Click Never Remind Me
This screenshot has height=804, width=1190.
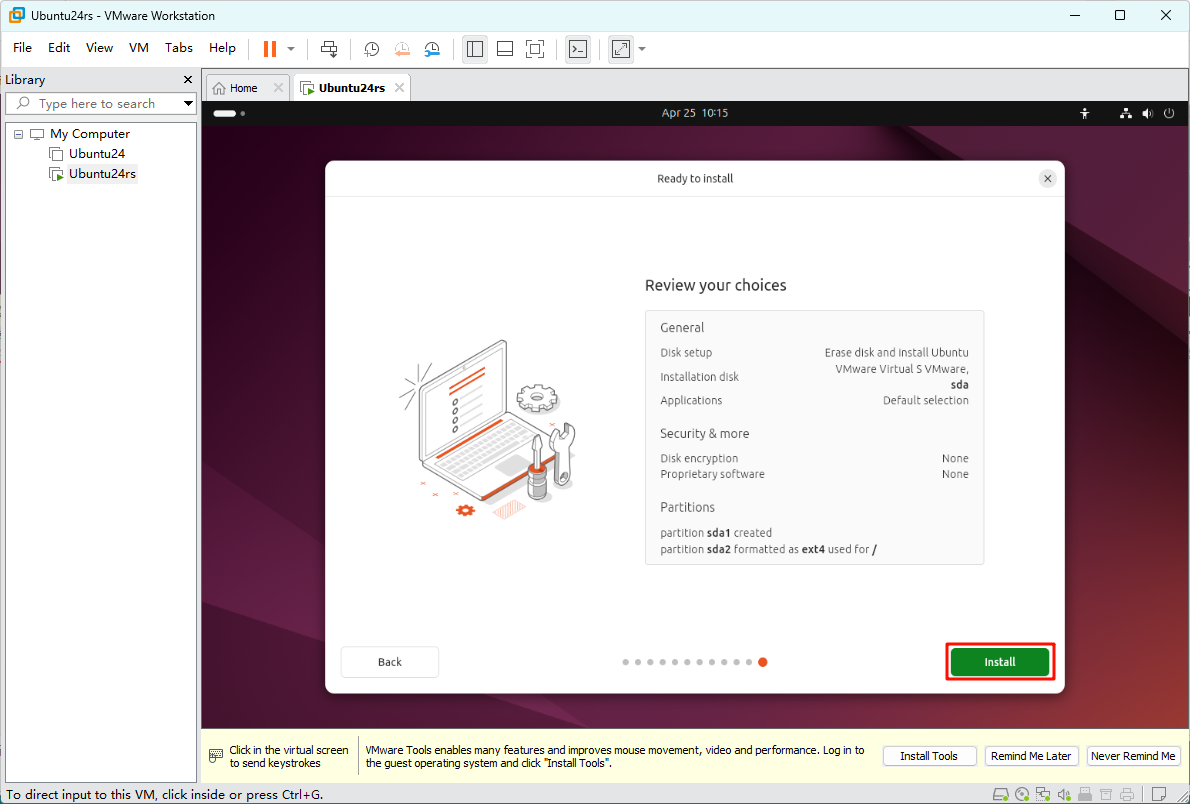pyautogui.click(x=1134, y=756)
